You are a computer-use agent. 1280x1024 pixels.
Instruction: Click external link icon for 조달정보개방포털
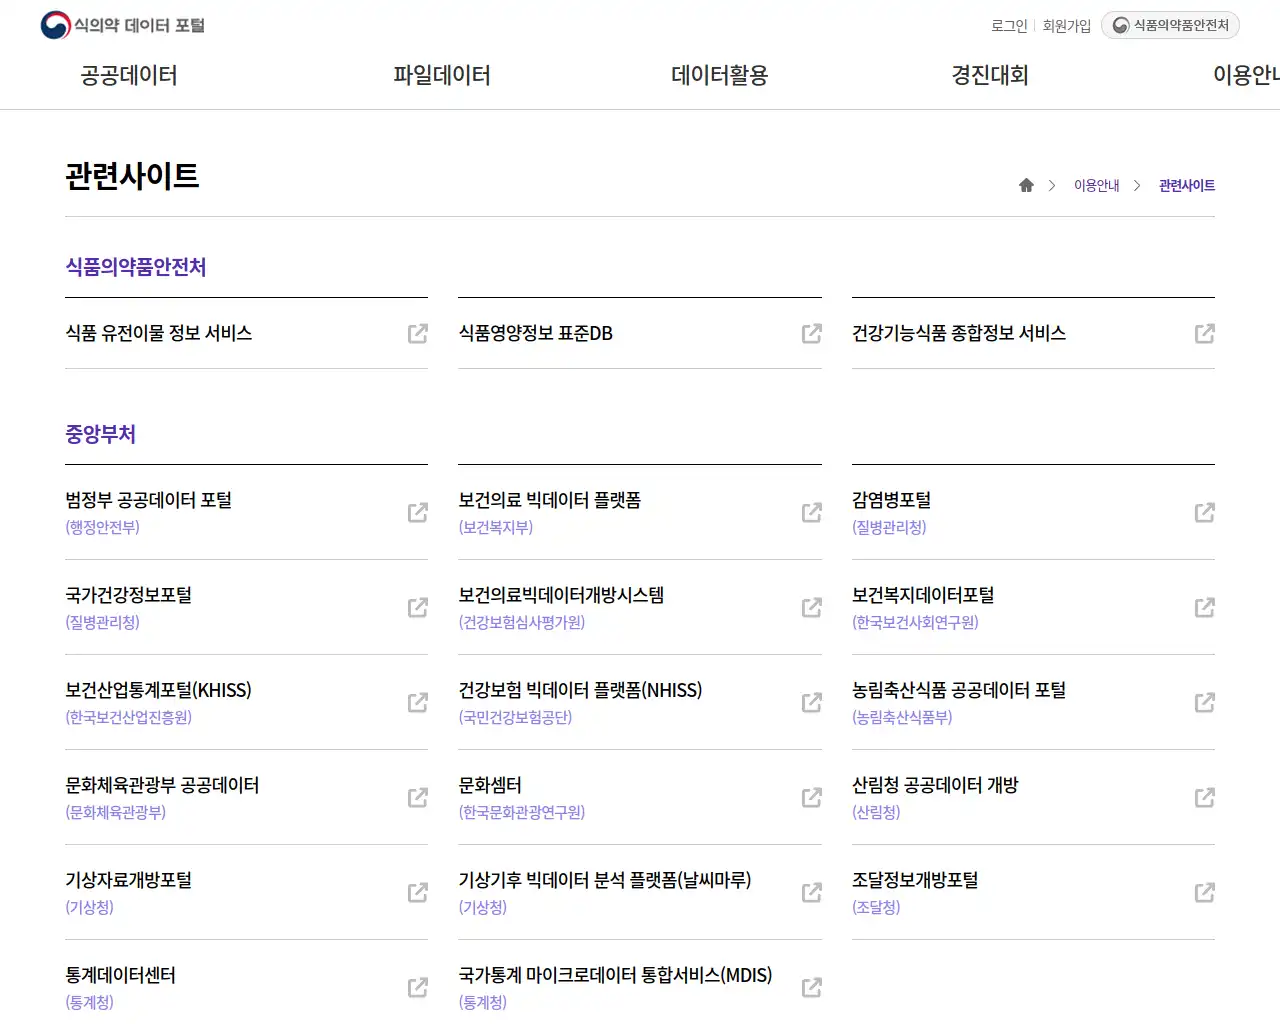pos(1205,892)
